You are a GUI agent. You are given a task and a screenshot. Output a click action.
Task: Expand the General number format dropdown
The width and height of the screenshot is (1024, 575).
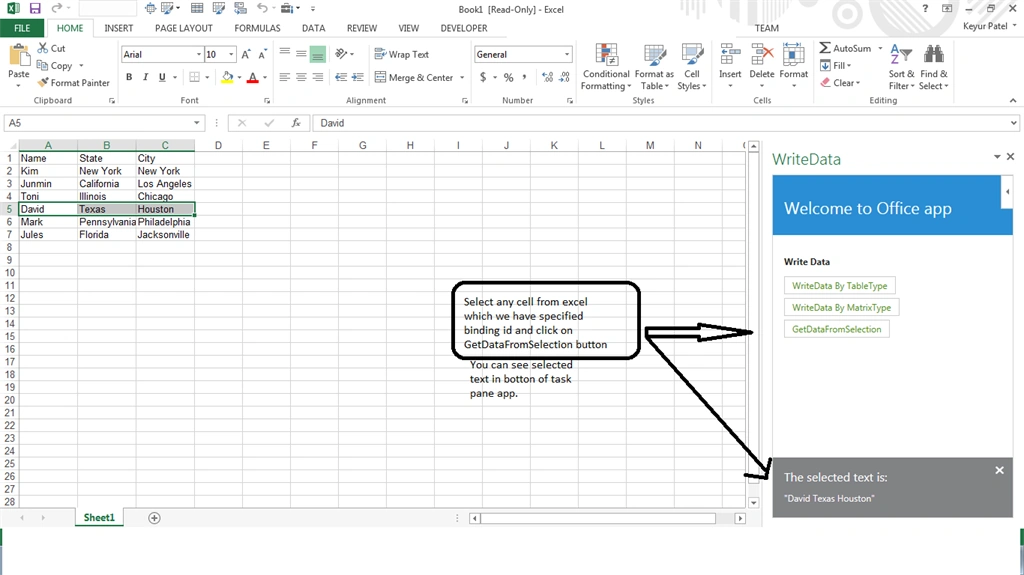566,54
